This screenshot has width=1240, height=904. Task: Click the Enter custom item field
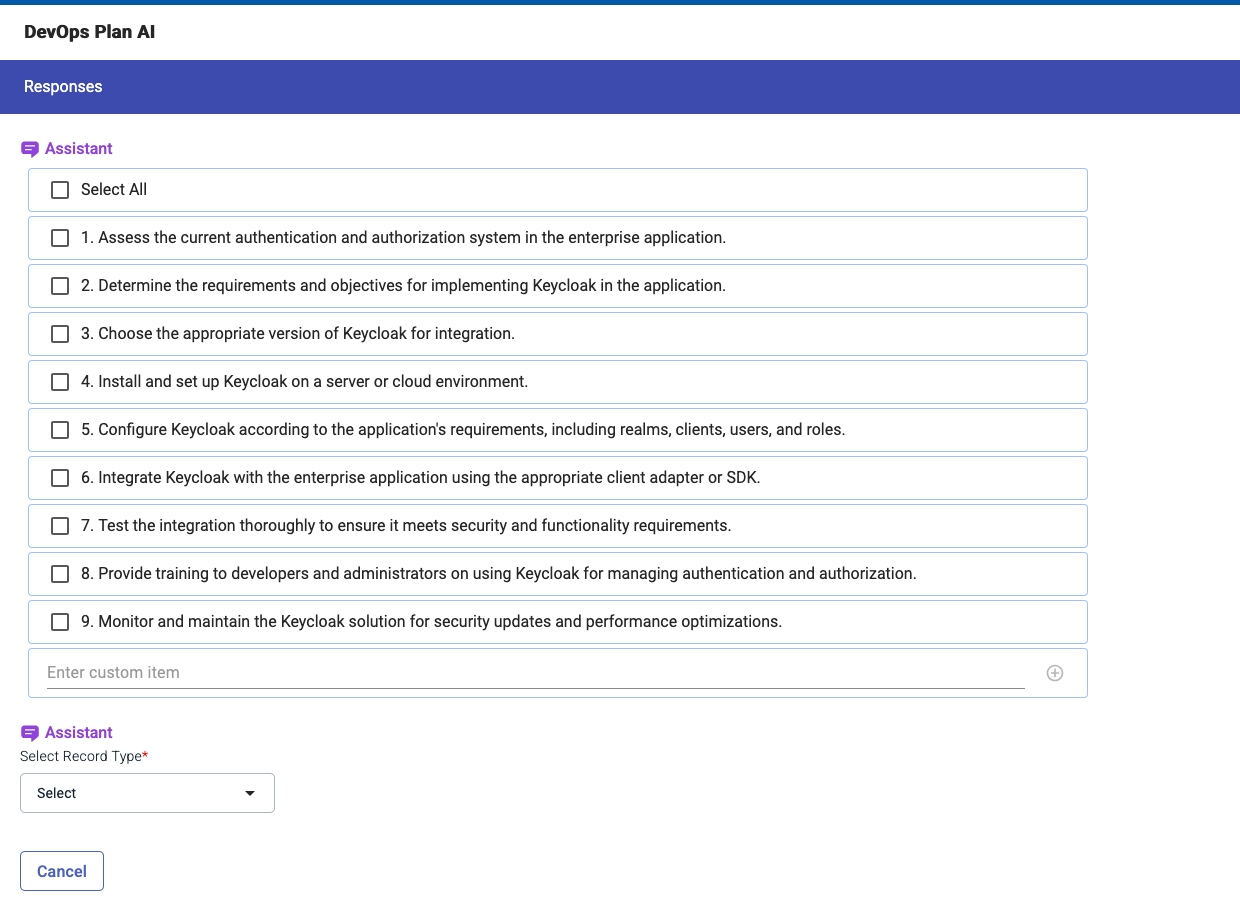[x=400, y=672]
